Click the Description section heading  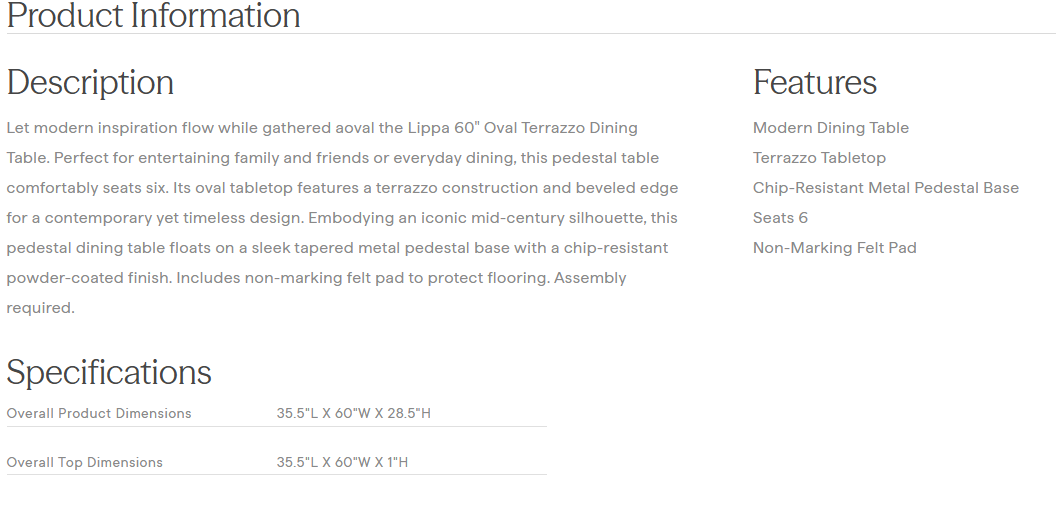(x=90, y=82)
